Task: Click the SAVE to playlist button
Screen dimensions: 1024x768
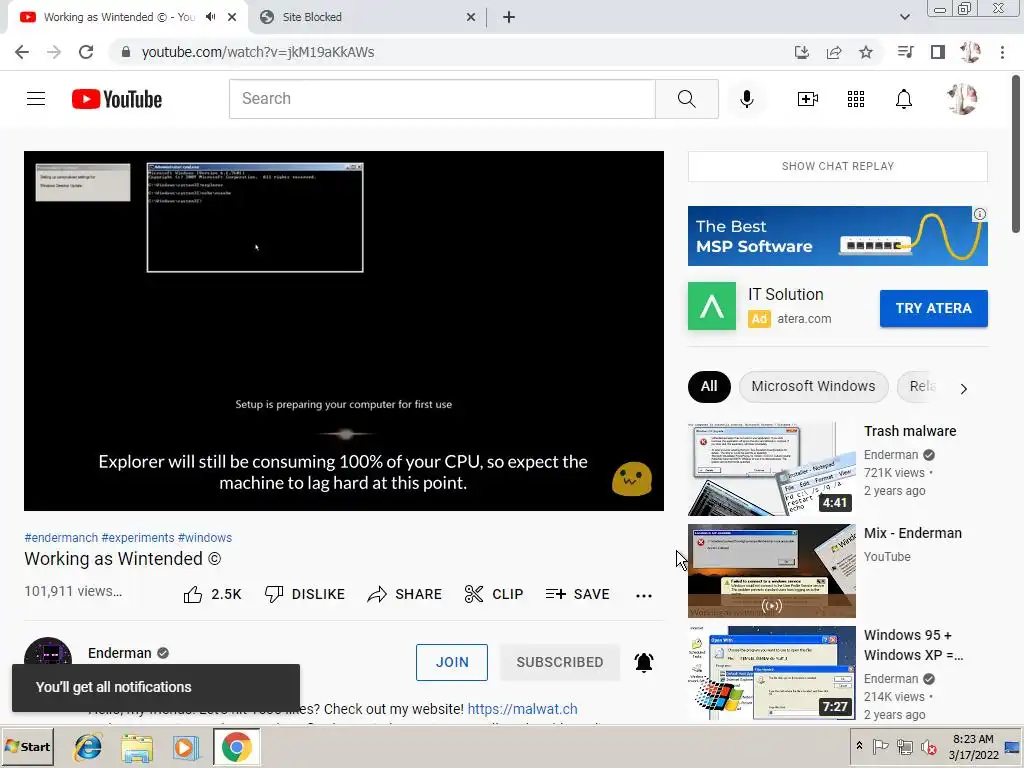Action: tap(578, 594)
